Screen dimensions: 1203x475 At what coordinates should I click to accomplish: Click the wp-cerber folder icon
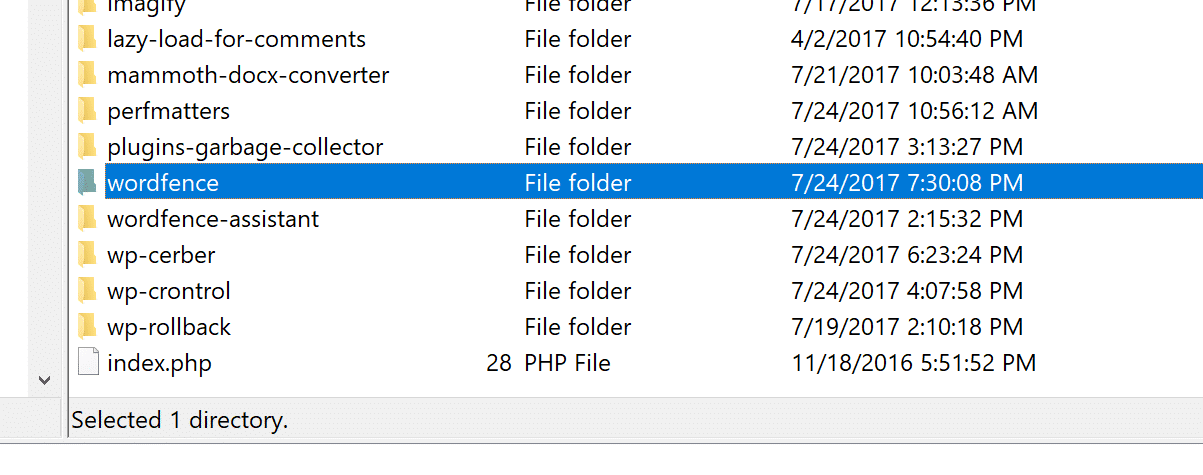(88, 255)
